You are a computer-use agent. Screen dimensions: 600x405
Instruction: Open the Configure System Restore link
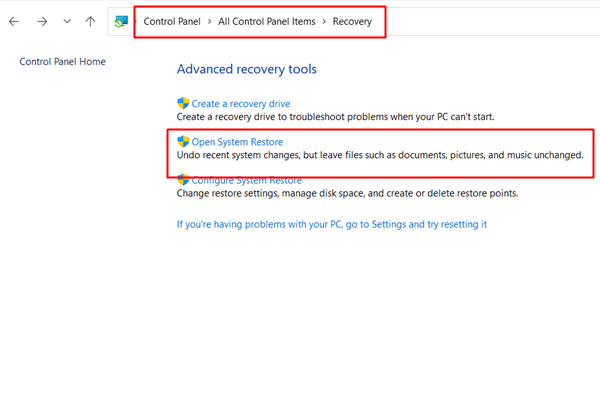click(245, 180)
